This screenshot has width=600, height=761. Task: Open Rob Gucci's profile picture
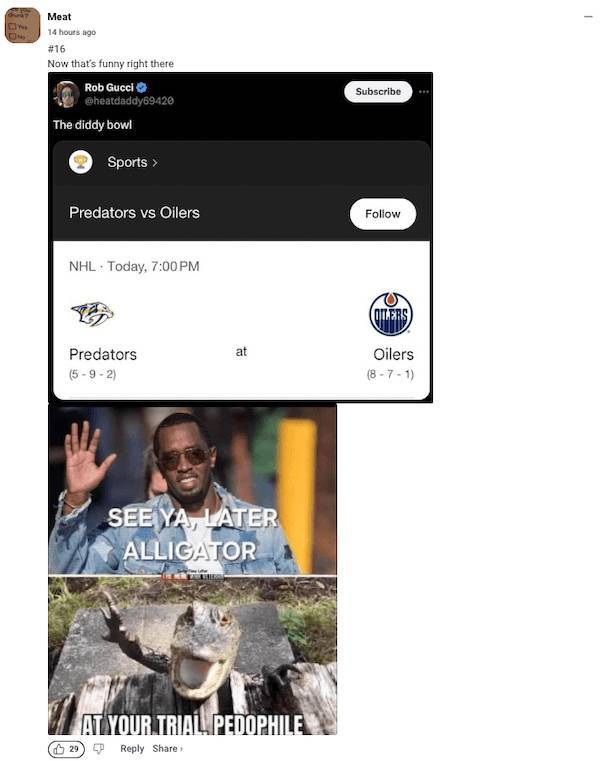click(x=66, y=94)
